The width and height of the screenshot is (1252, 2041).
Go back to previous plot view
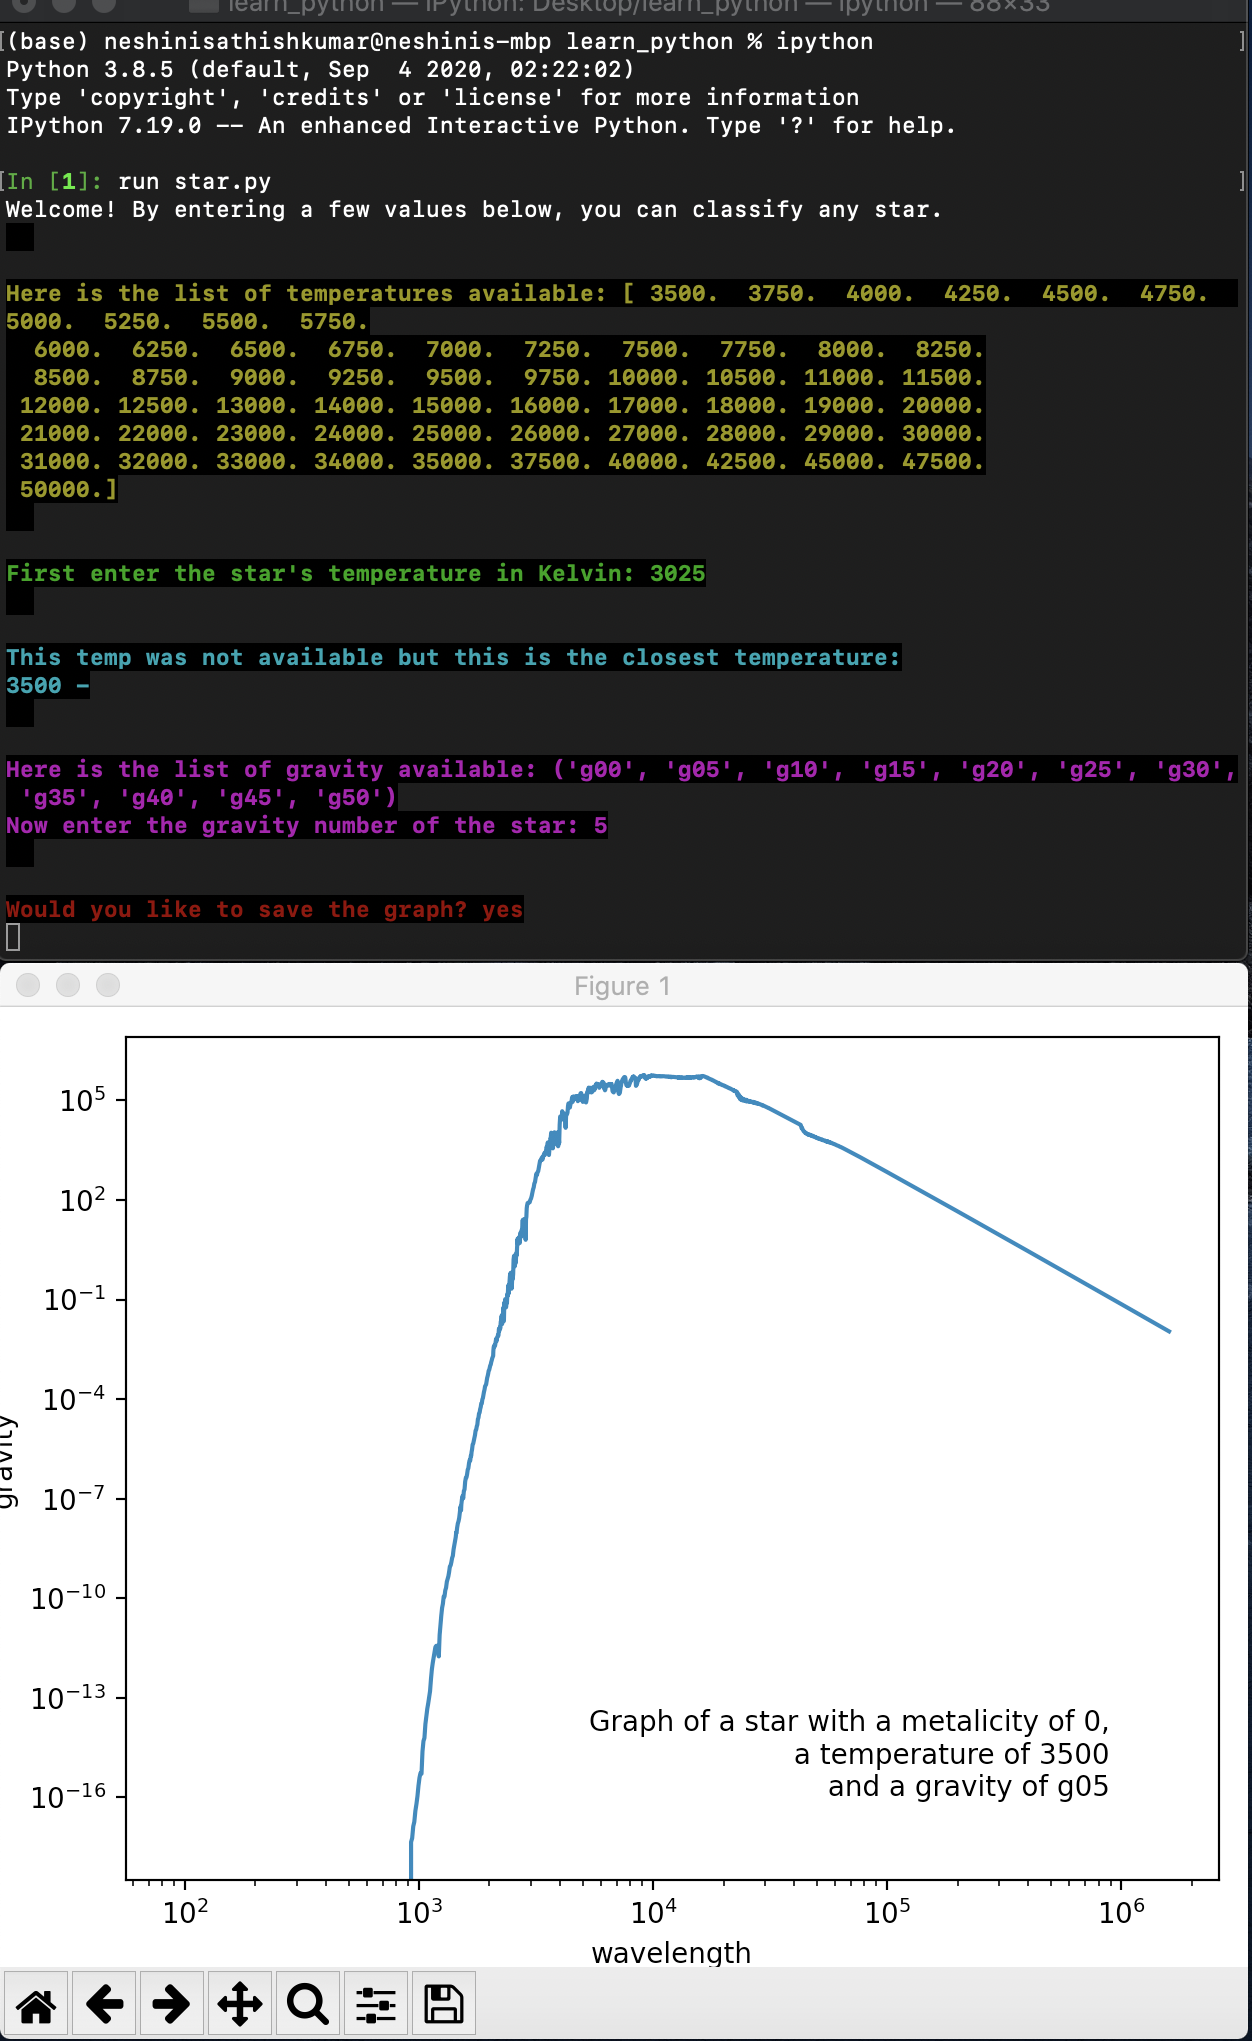[104, 2004]
